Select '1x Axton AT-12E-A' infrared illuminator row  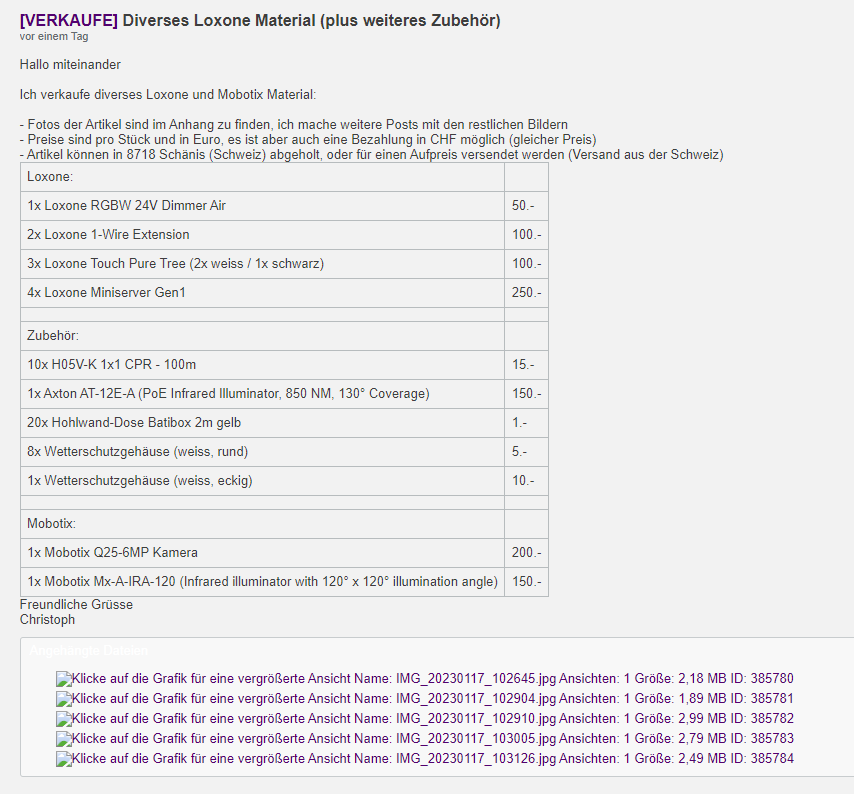(263, 393)
